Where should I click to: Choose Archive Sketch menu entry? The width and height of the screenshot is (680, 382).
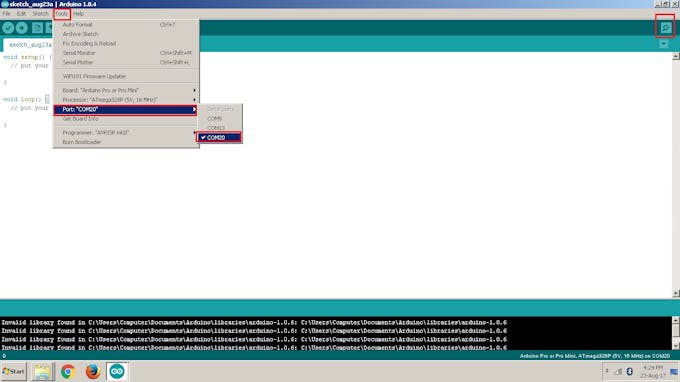pyautogui.click(x=126, y=34)
